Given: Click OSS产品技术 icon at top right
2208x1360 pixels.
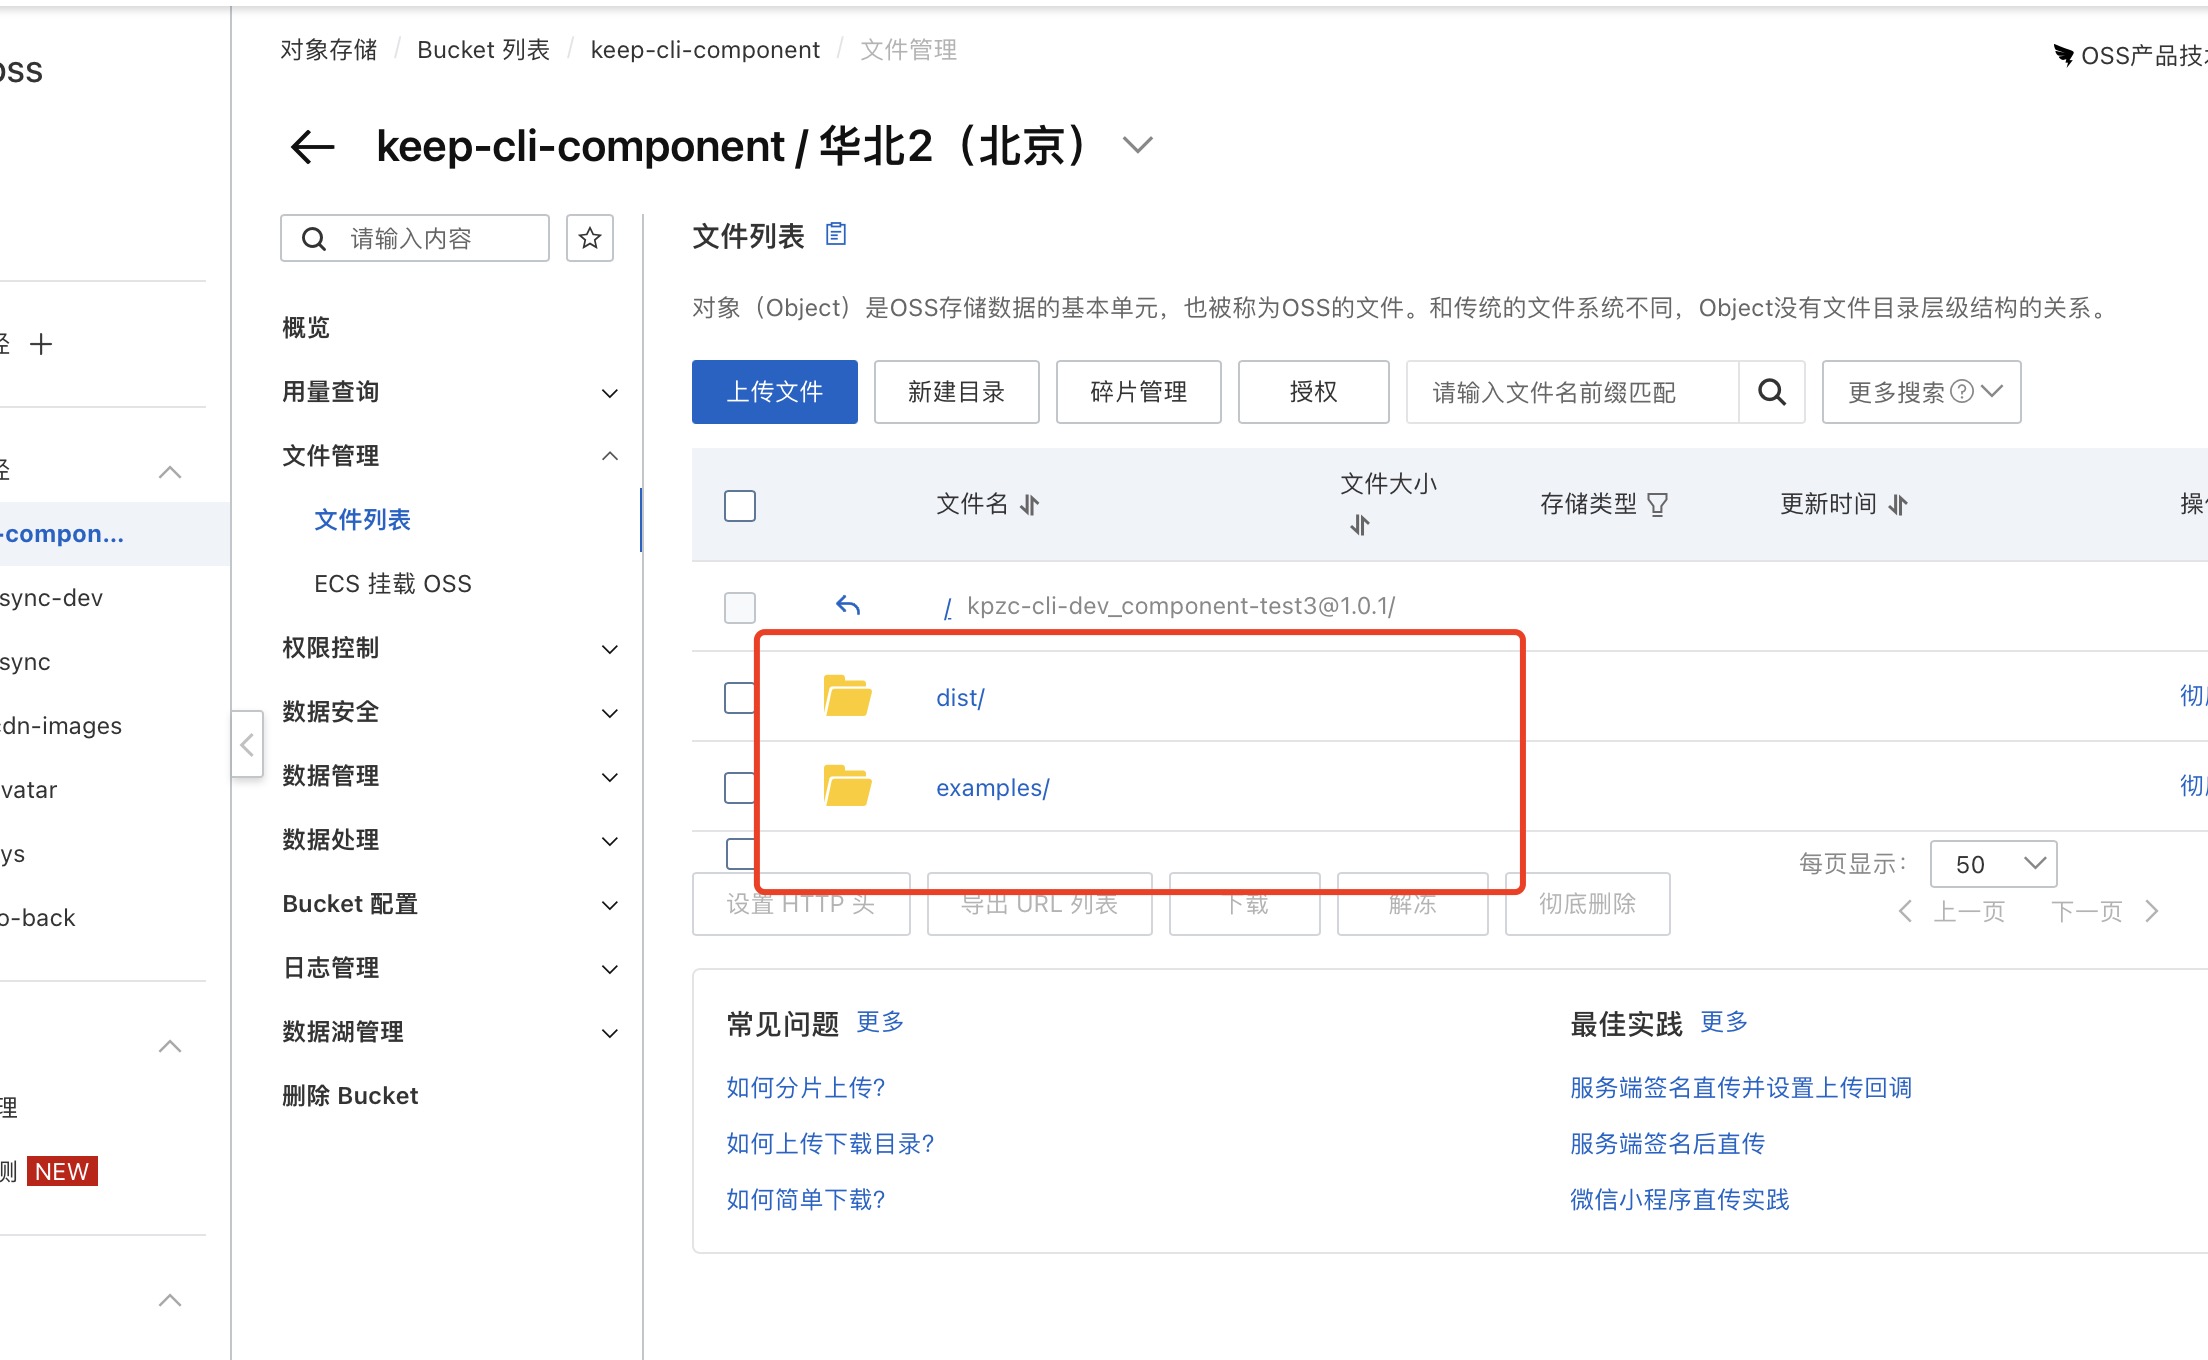Looking at the screenshot, I should (2064, 55).
